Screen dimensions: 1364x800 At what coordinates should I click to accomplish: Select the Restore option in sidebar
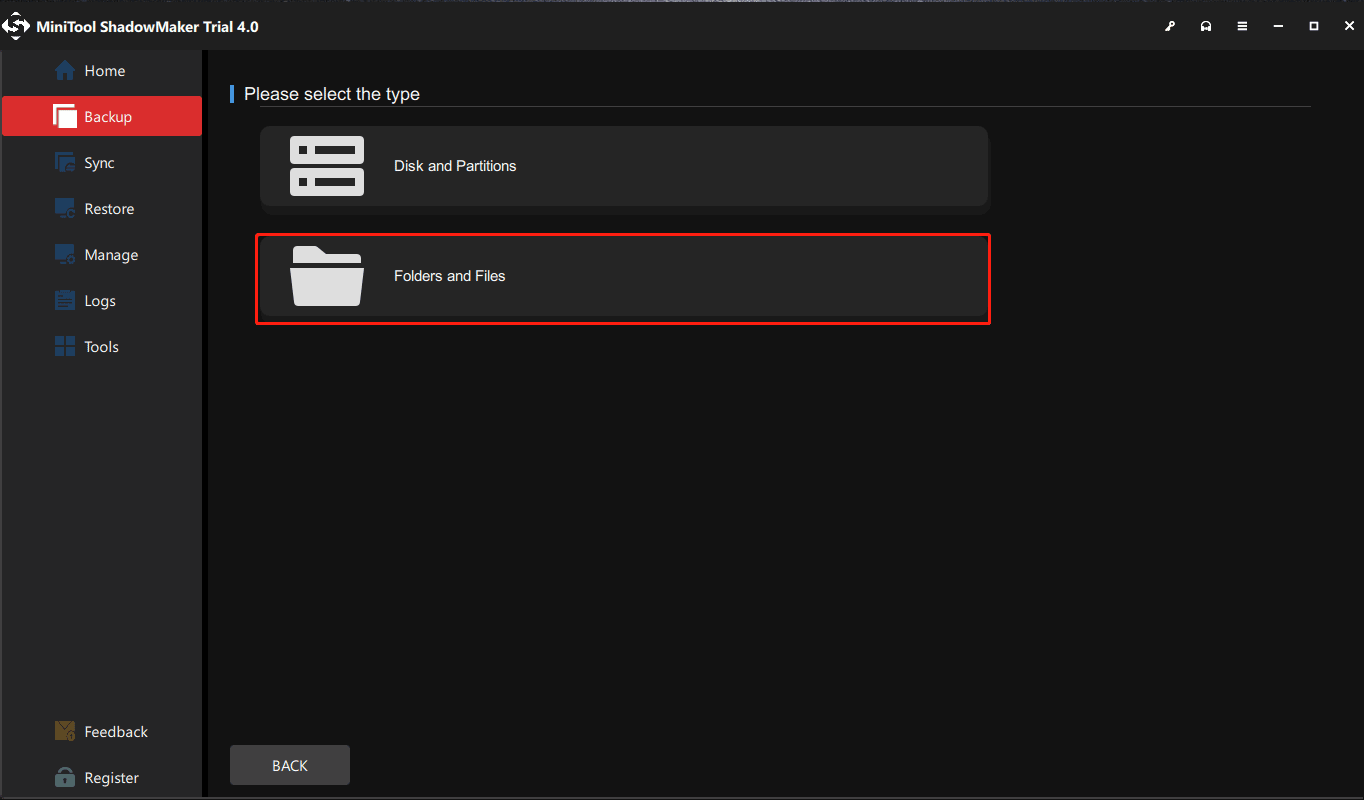(x=108, y=208)
